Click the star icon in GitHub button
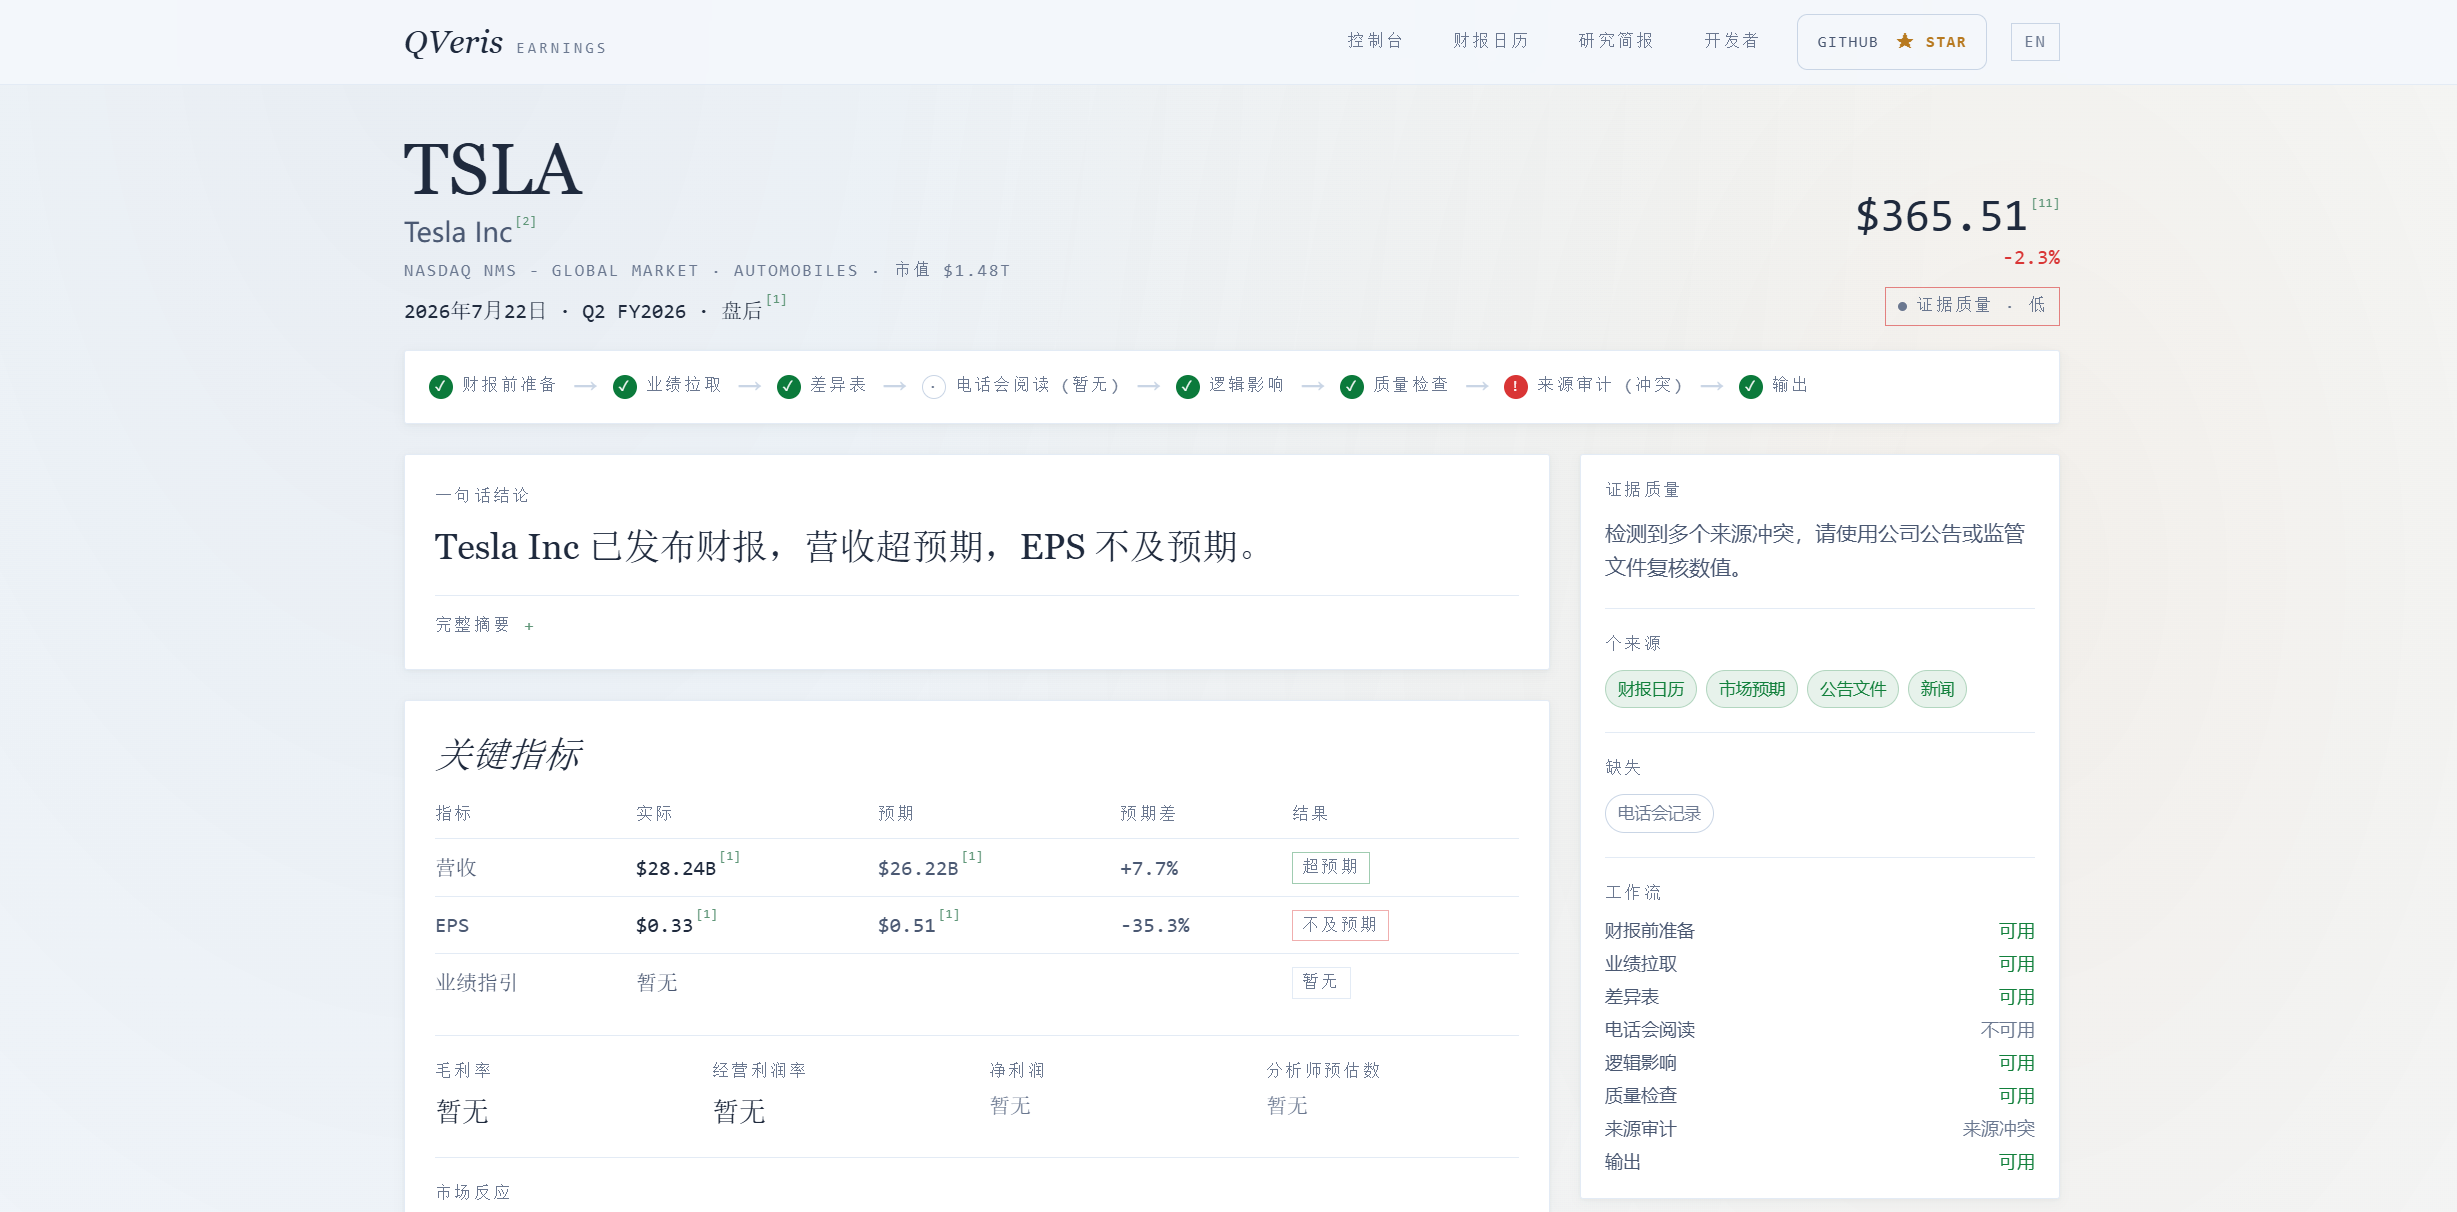Screen dimensions: 2457x1212 1905,41
